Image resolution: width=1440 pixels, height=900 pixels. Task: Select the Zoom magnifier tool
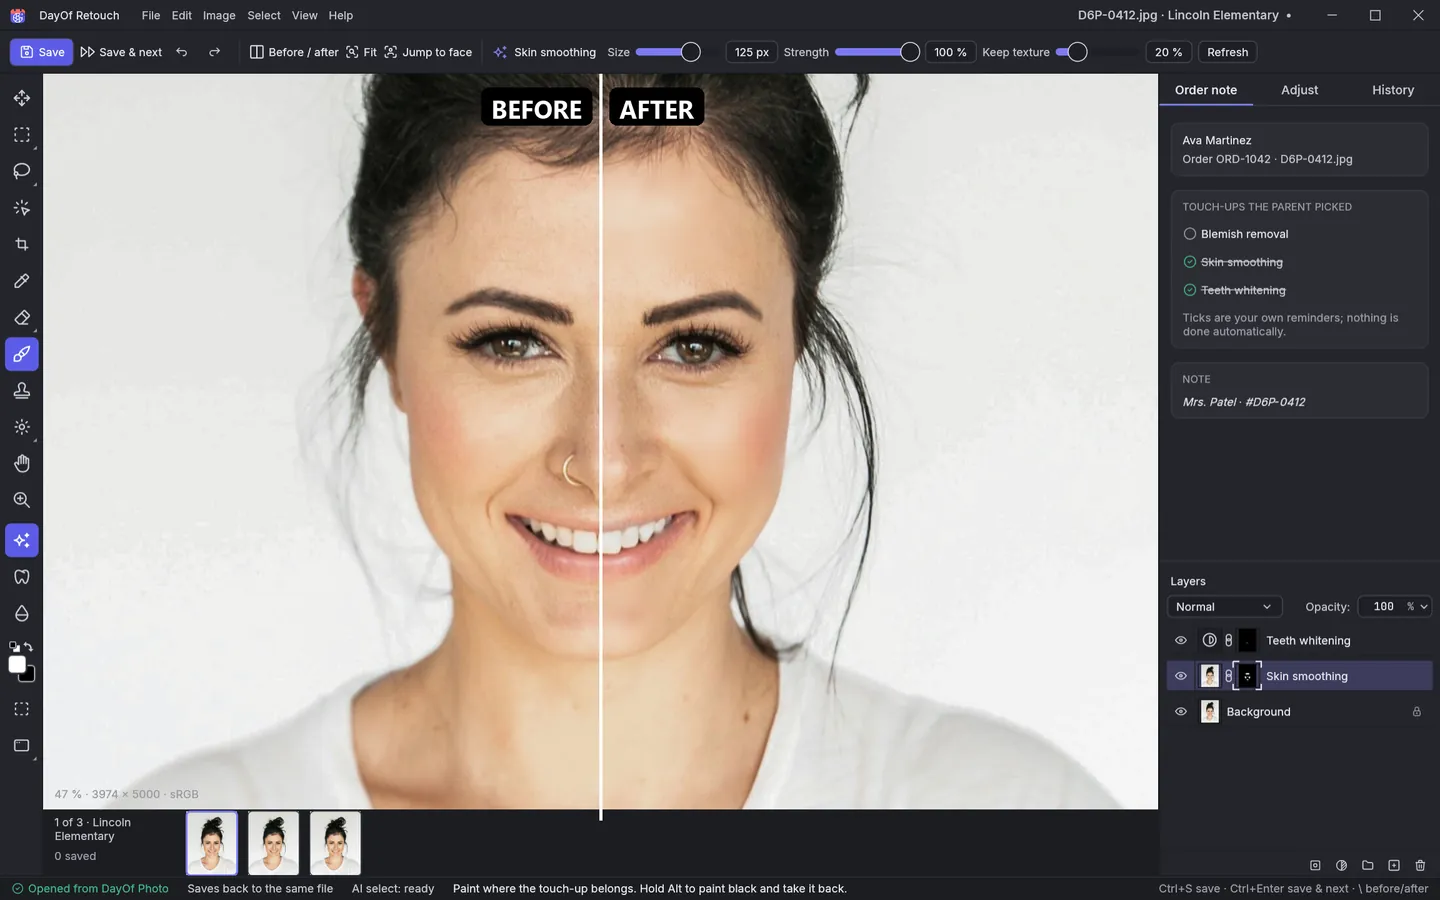(22, 500)
